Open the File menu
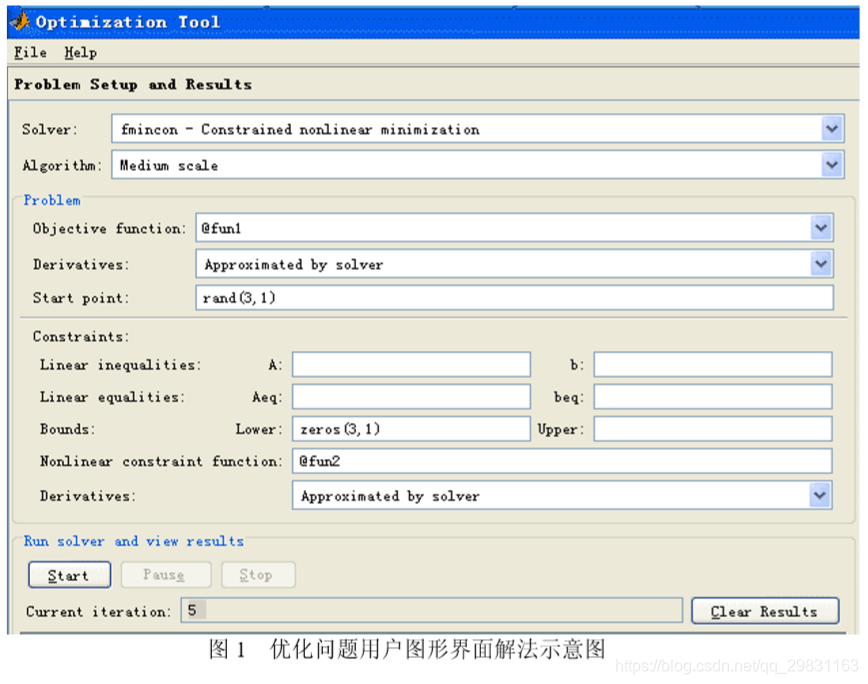Viewport: 868px width, 684px height. point(30,53)
